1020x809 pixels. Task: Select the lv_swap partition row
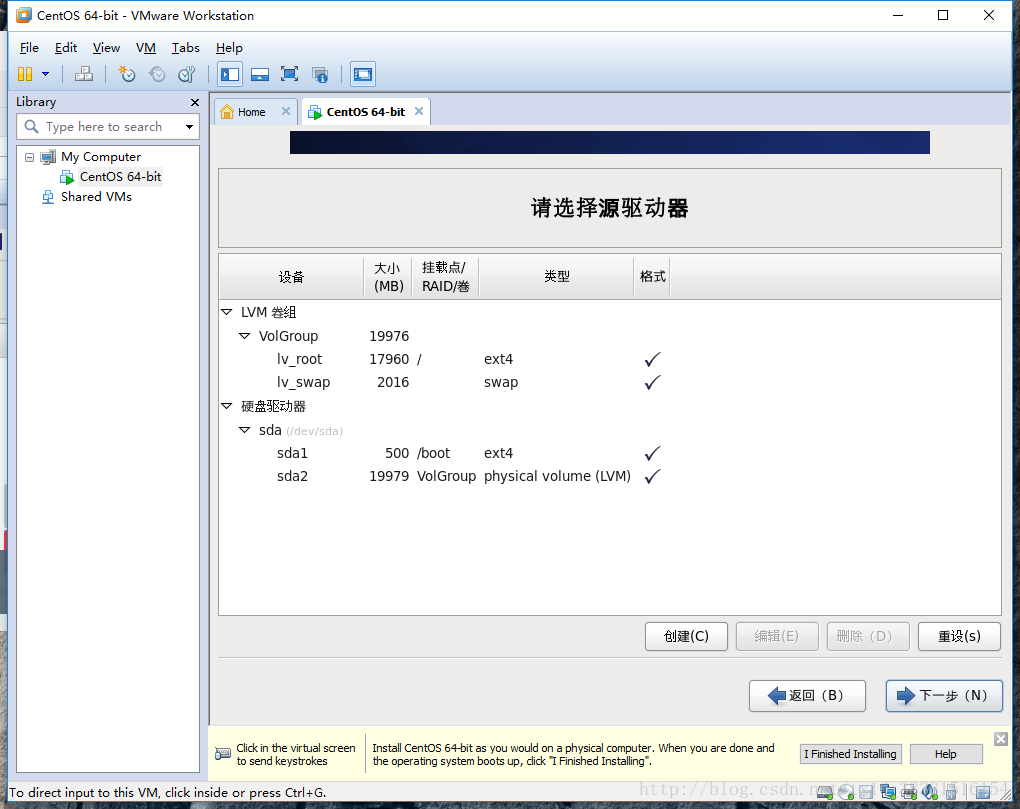(610, 382)
